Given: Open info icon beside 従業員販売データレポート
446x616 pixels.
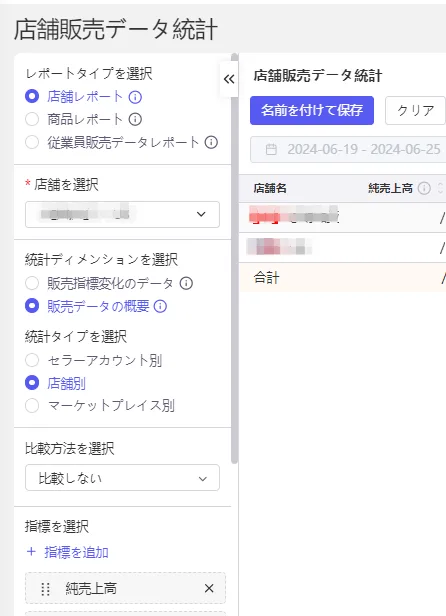Looking at the screenshot, I should [x=211, y=142].
